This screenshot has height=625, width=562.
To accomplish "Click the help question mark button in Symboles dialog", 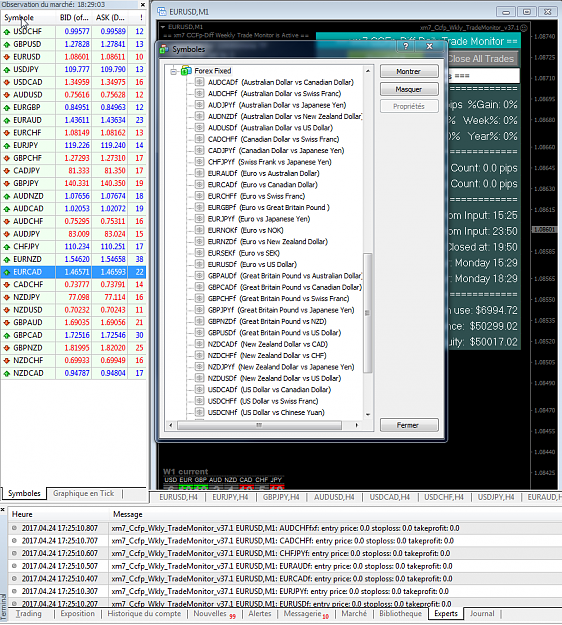I will [x=406, y=46].
